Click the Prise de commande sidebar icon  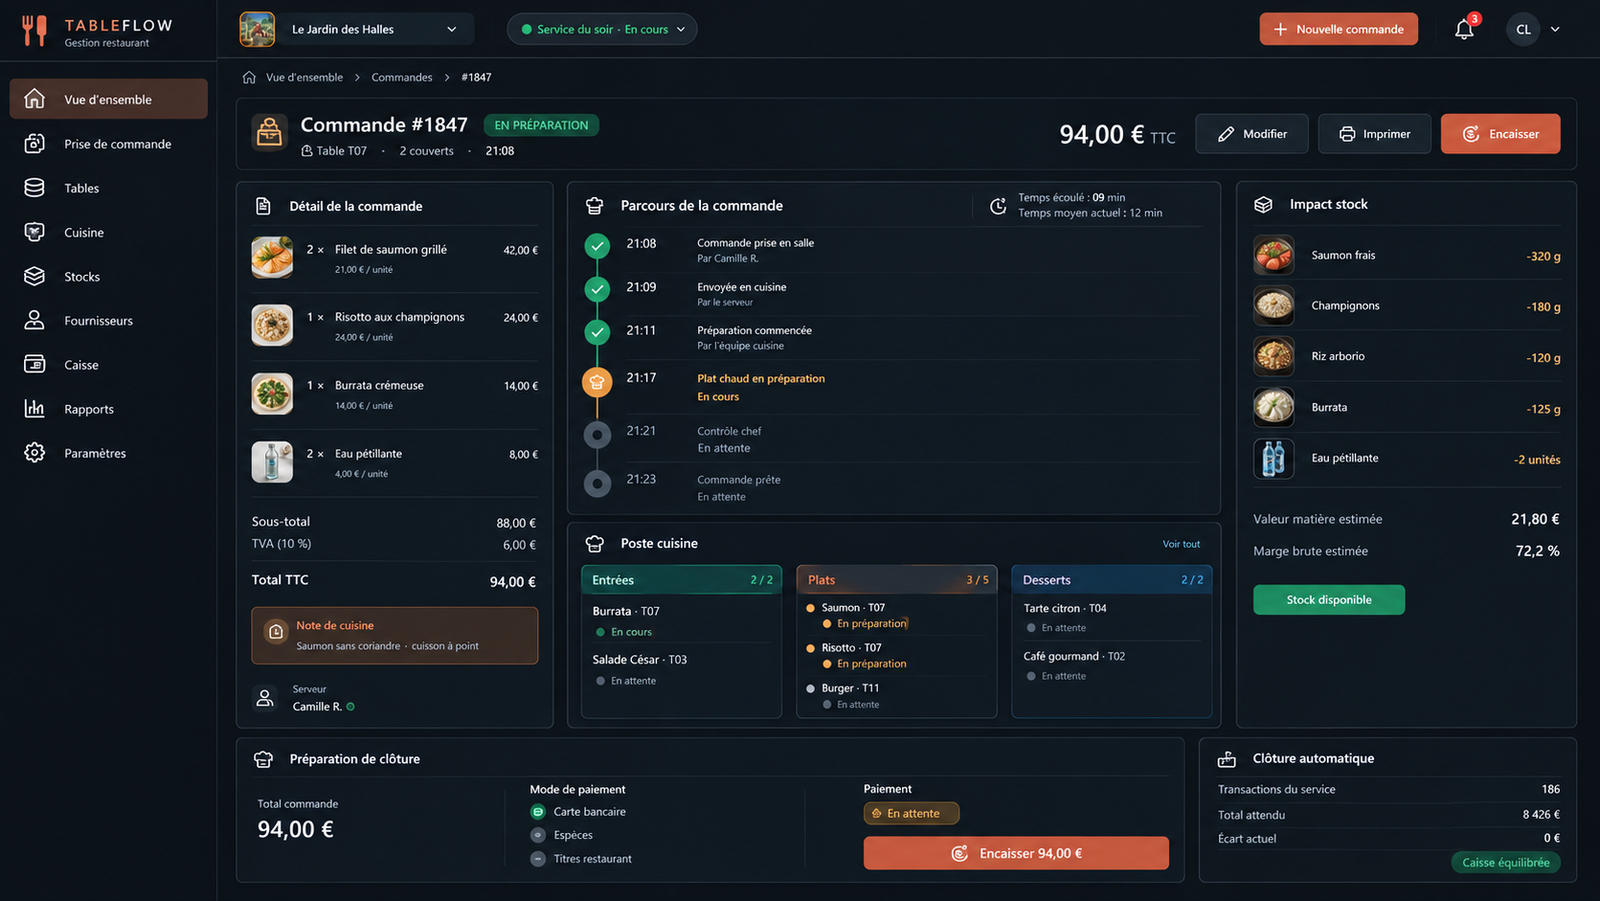pos(34,144)
